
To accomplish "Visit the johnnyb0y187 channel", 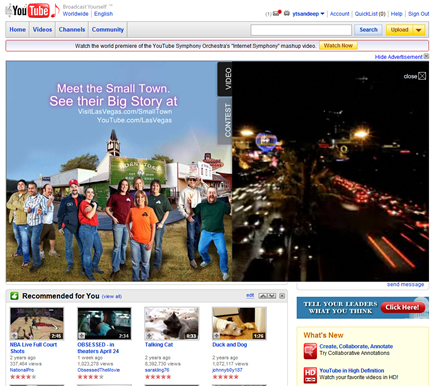I will click(x=227, y=370).
